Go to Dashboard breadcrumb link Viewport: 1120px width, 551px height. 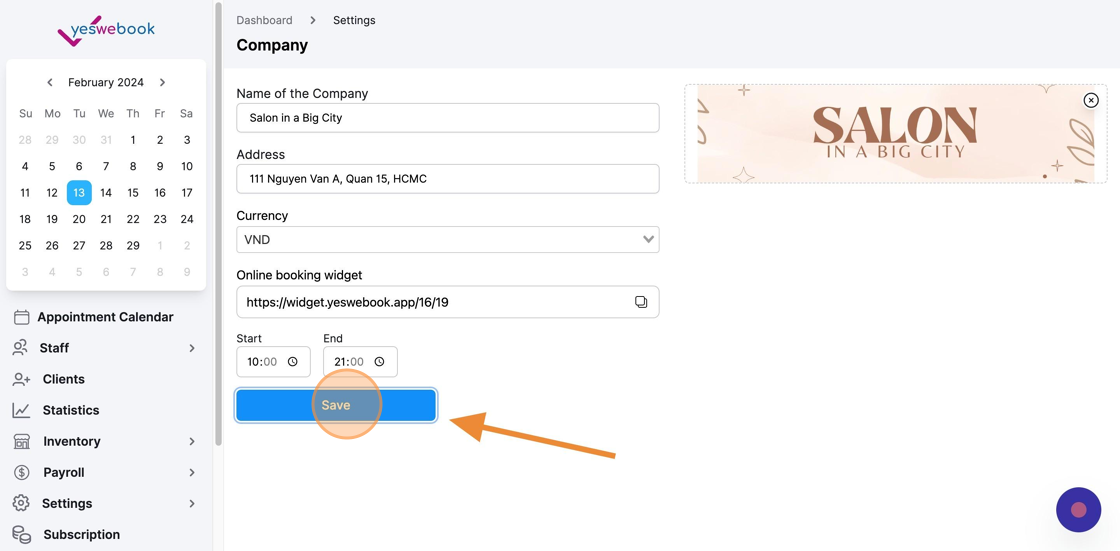pyautogui.click(x=264, y=20)
